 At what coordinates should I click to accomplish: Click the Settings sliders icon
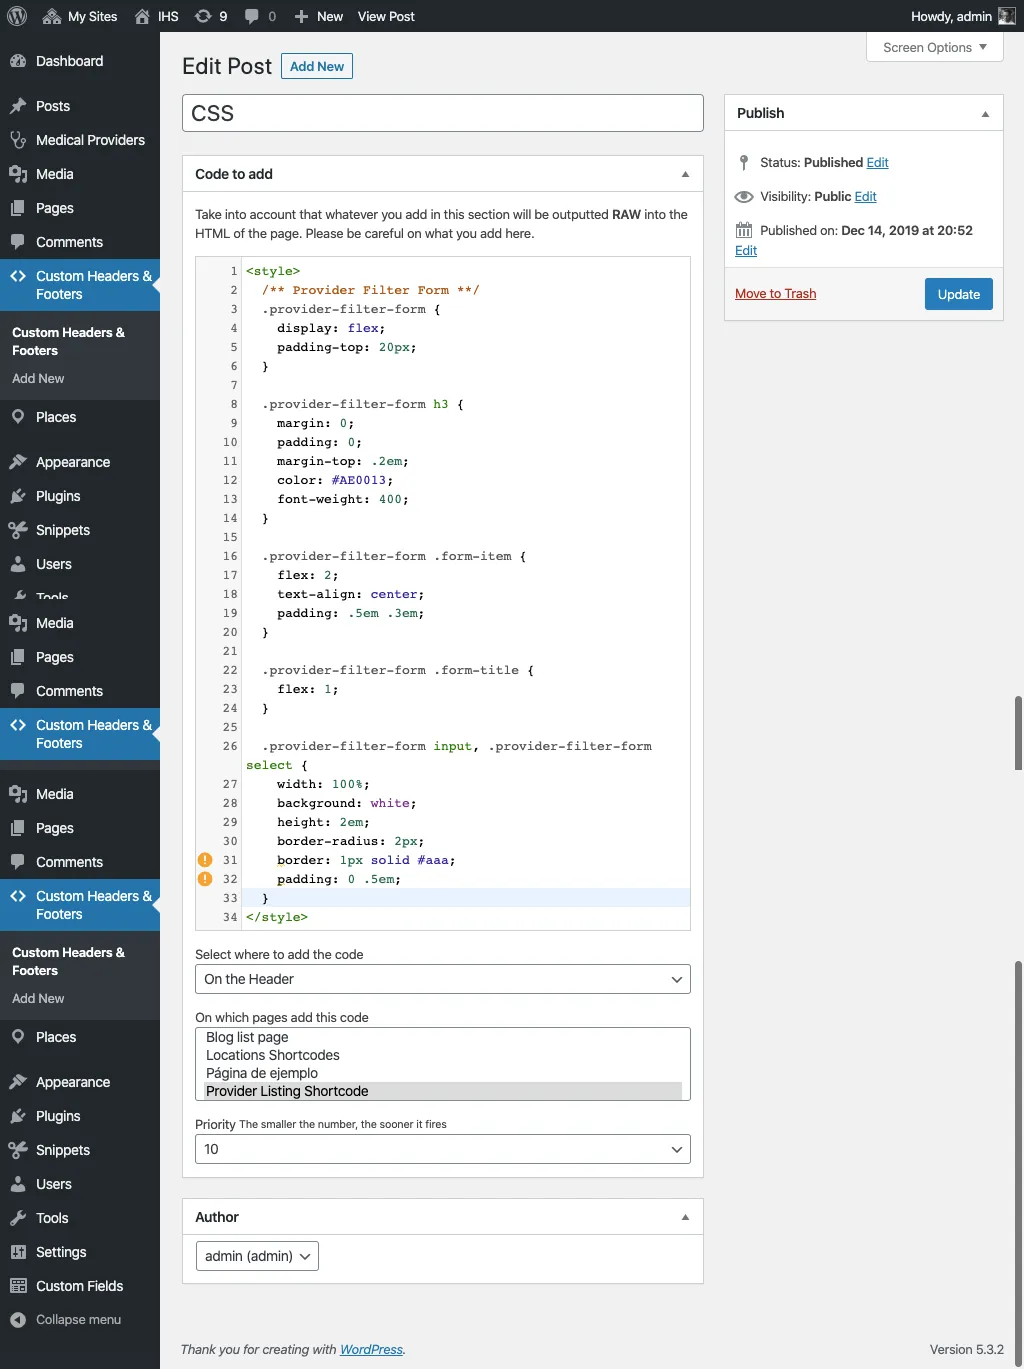(x=18, y=1252)
